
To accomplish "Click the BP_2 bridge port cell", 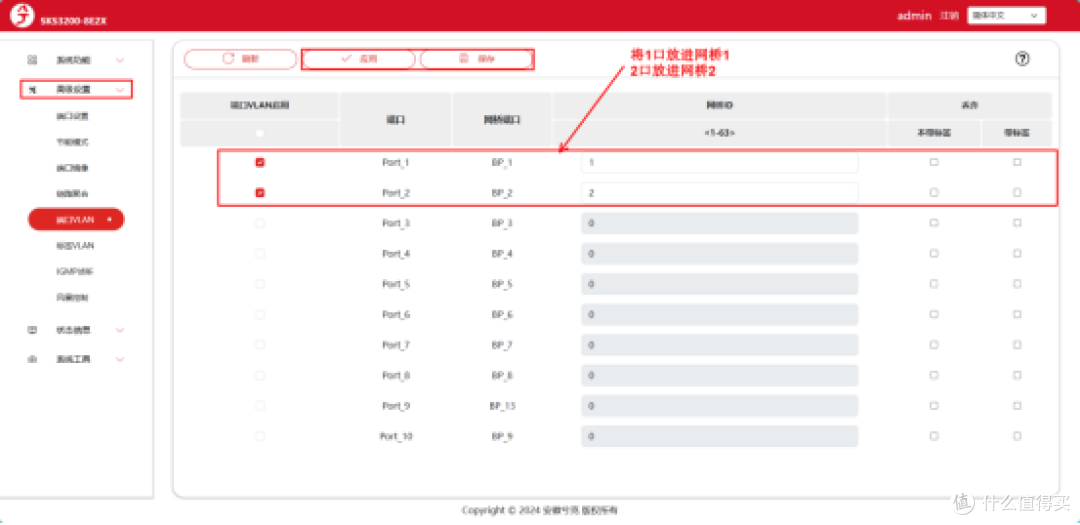I will 501,193.
